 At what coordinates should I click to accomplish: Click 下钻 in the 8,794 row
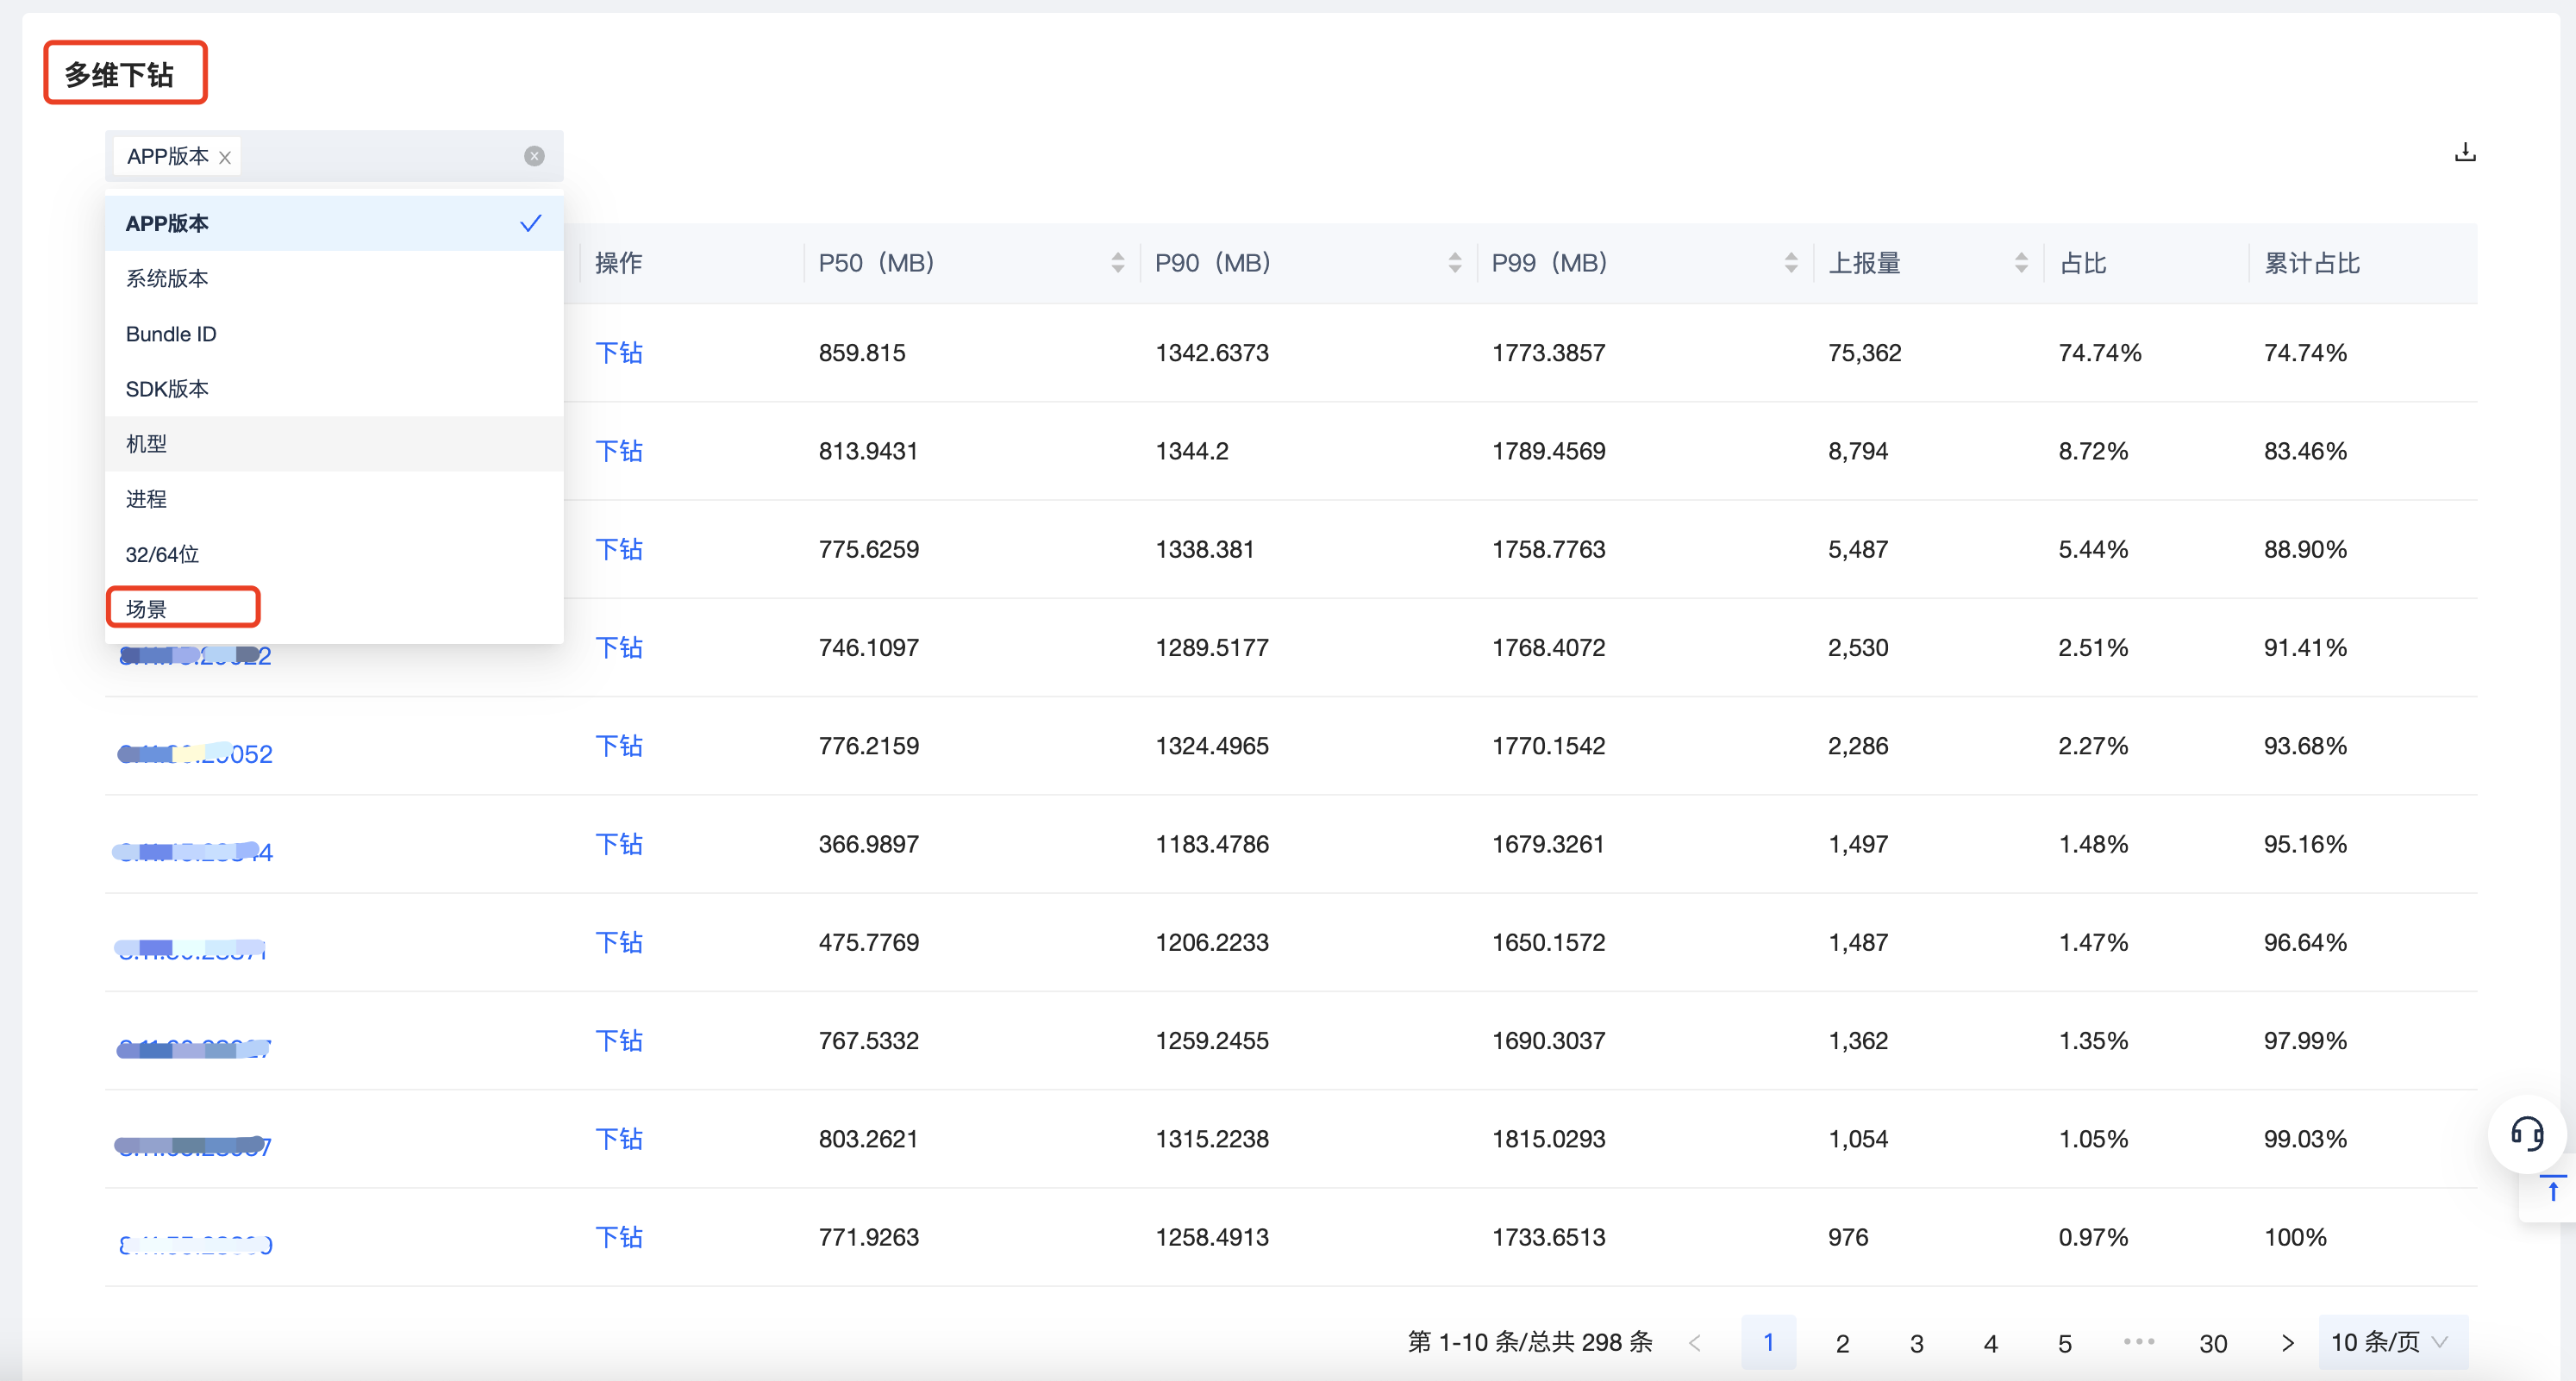pyautogui.click(x=619, y=451)
